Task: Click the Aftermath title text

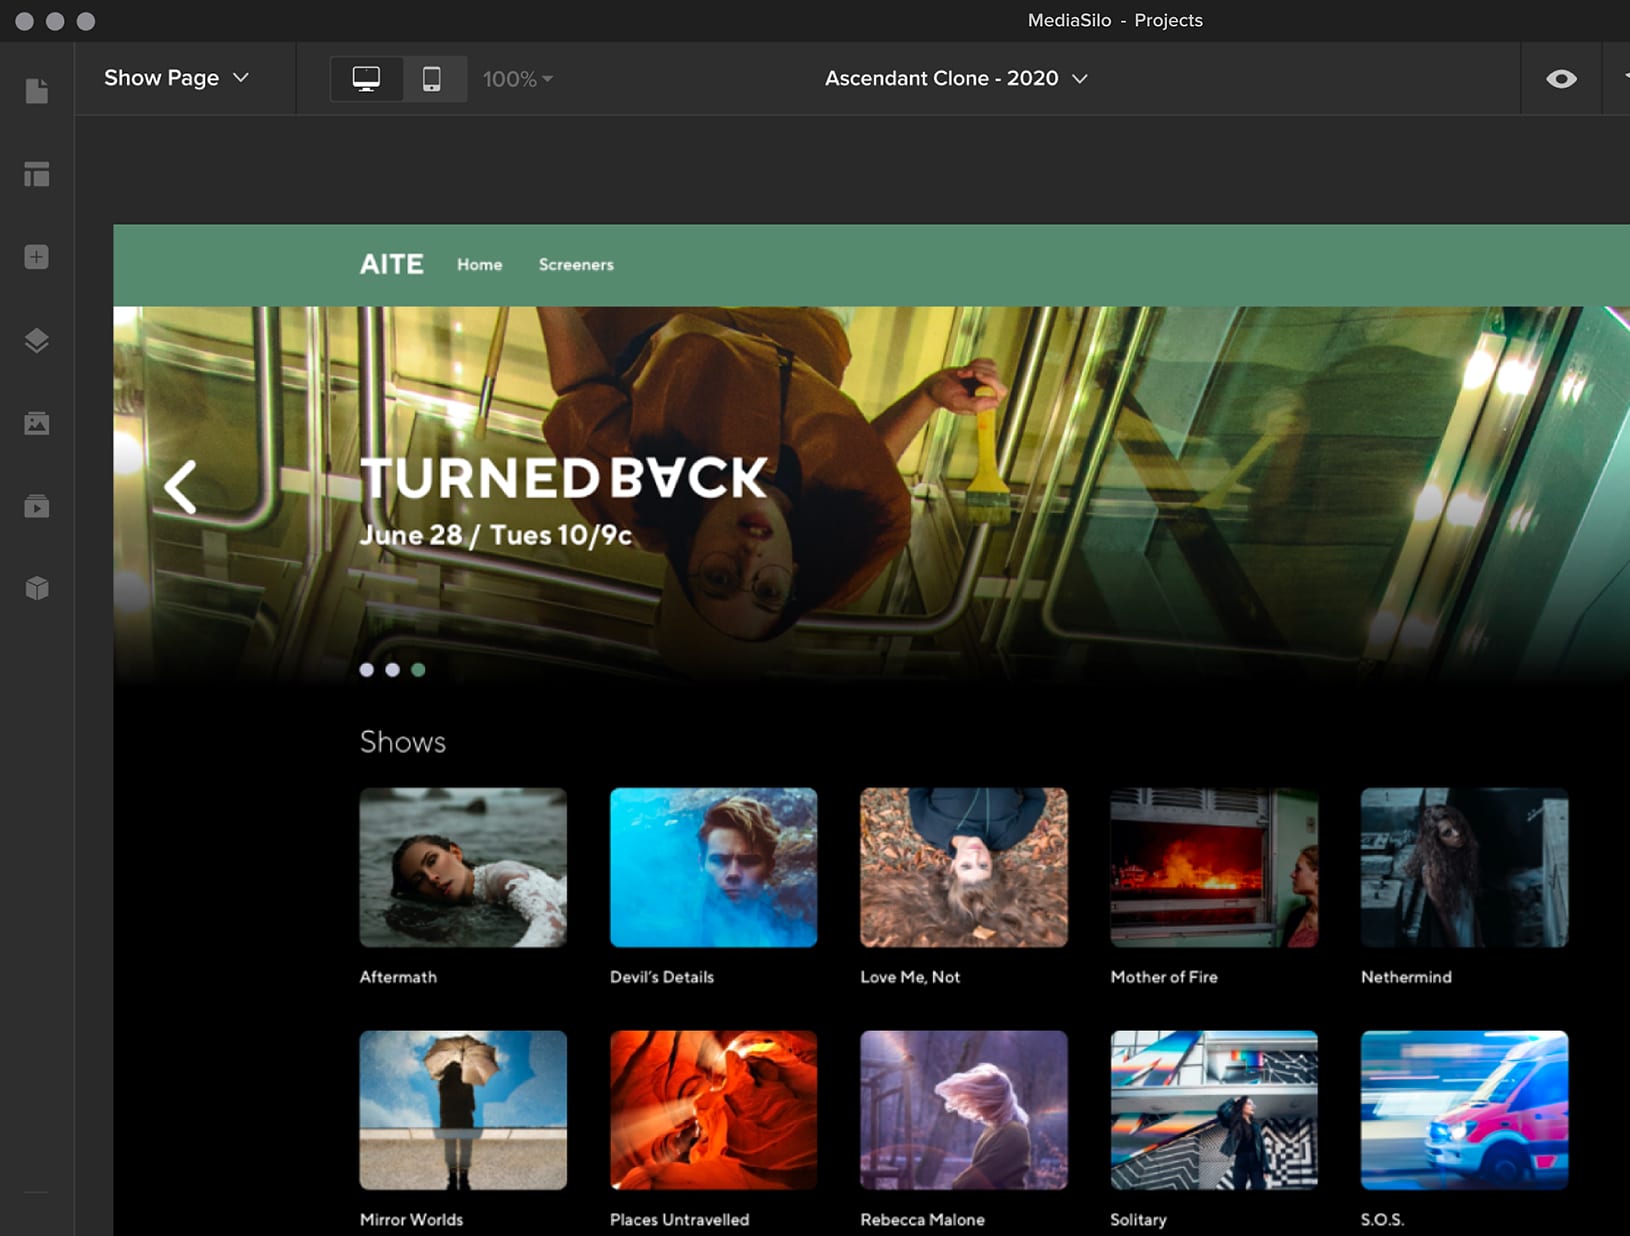Action: [398, 977]
